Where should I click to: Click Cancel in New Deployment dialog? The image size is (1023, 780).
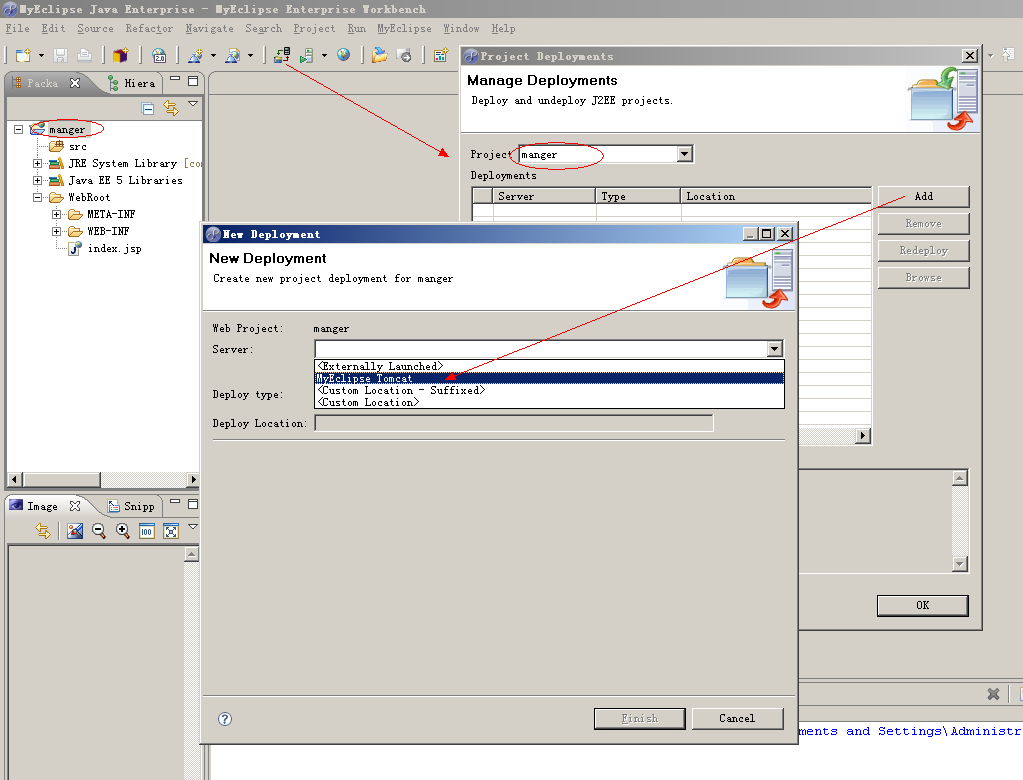pos(737,718)
